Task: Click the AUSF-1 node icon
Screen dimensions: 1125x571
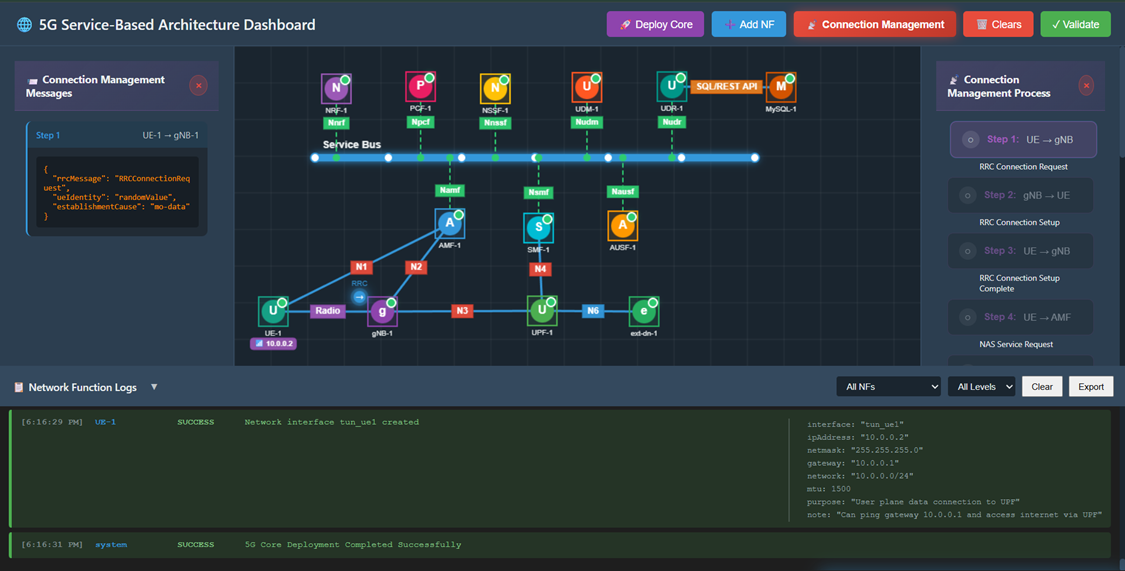Action: point(622,226)
